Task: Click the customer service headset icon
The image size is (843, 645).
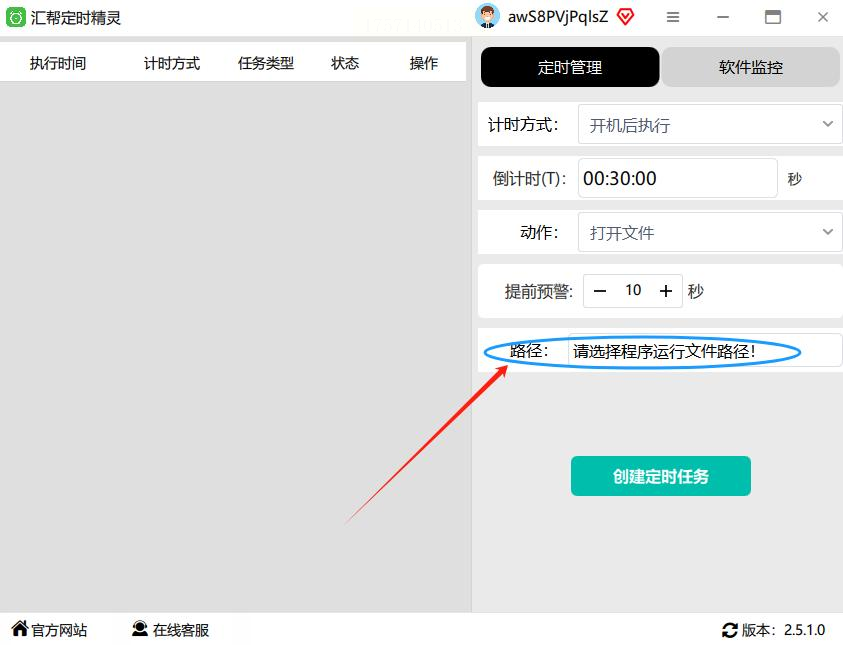Action: coord(140,628)
